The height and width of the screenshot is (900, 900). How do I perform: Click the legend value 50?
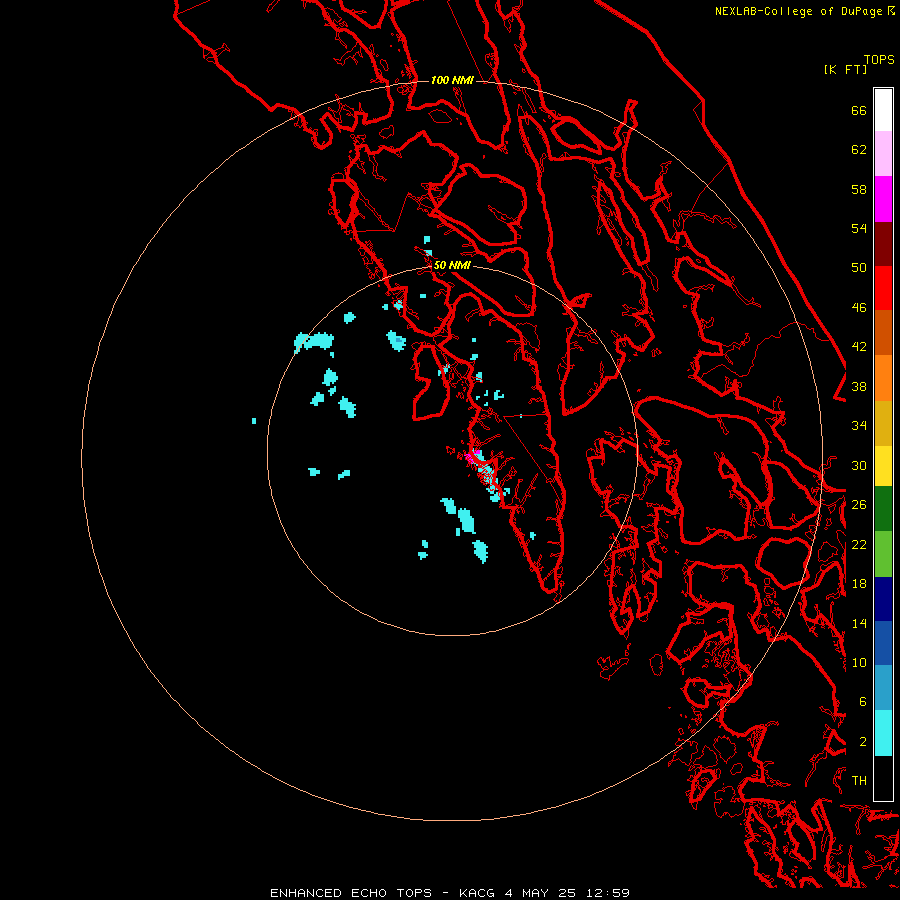(859, 268)
